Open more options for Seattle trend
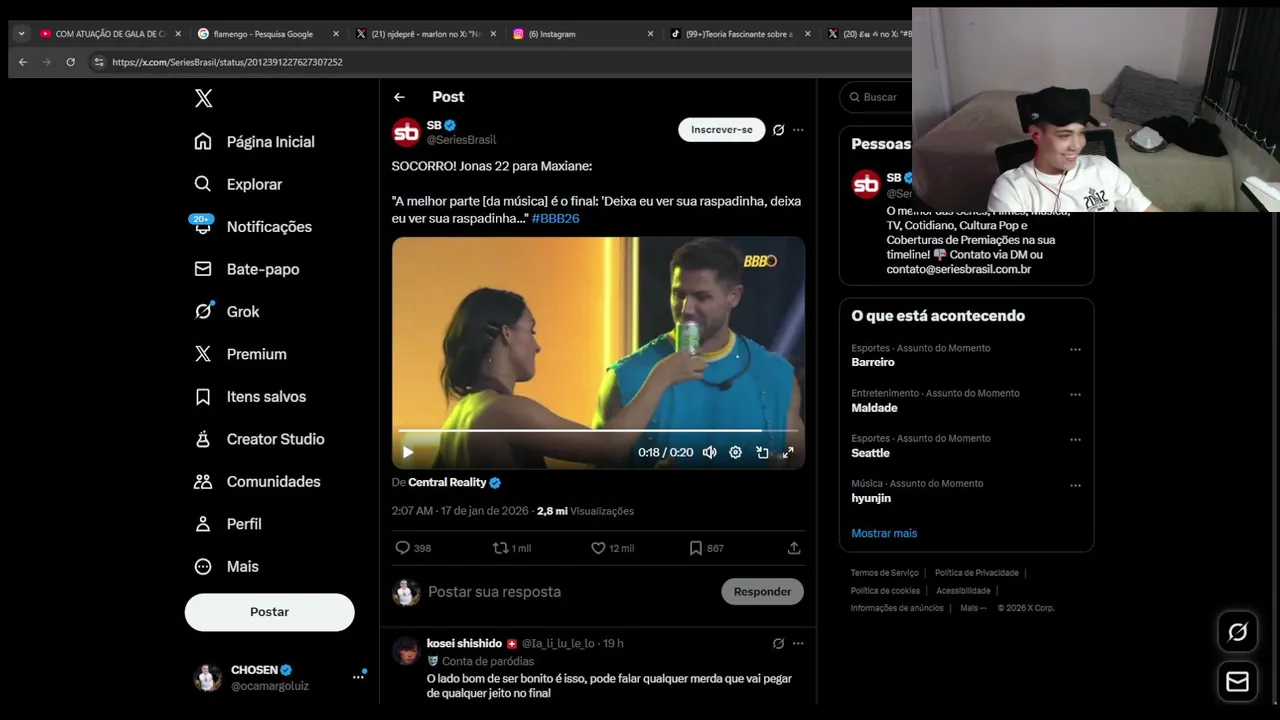The width and height of the screenshot is (1280, 720). click(x=1075, y=439)
